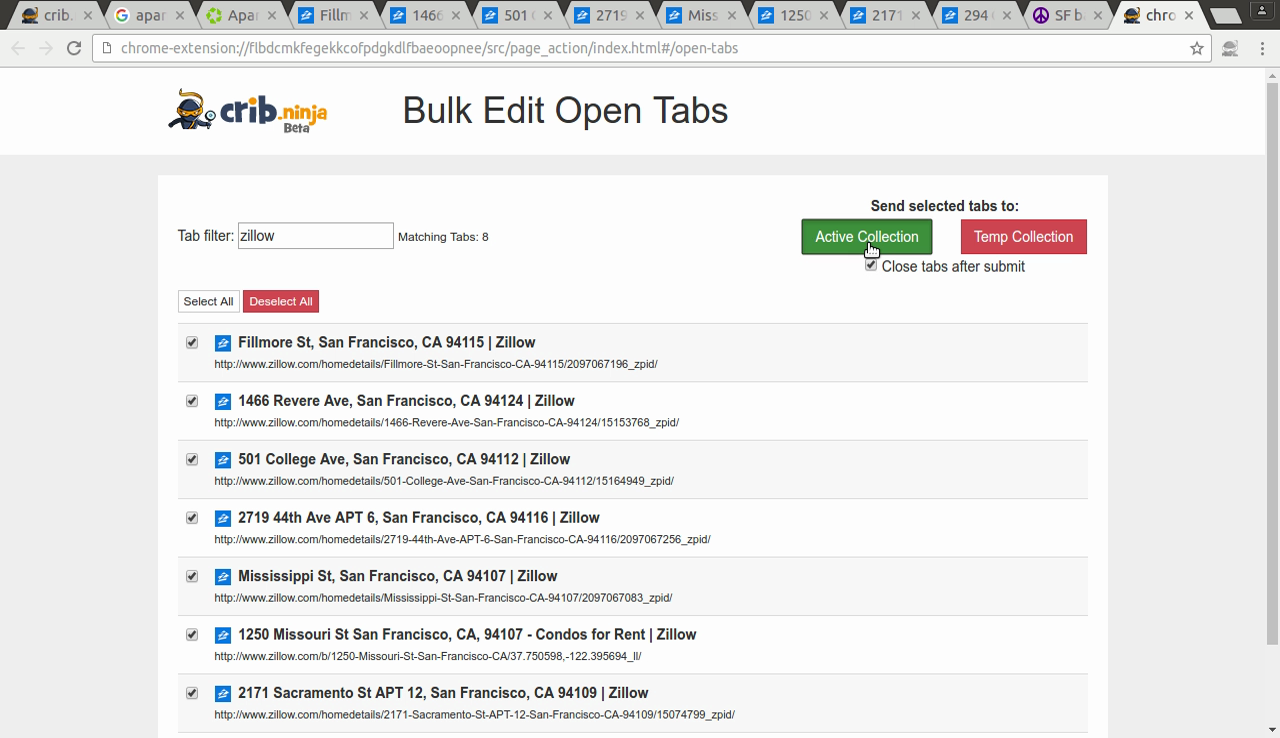Uncheck the 2171 Sacramento St checkbox

(x=192, y=693)
